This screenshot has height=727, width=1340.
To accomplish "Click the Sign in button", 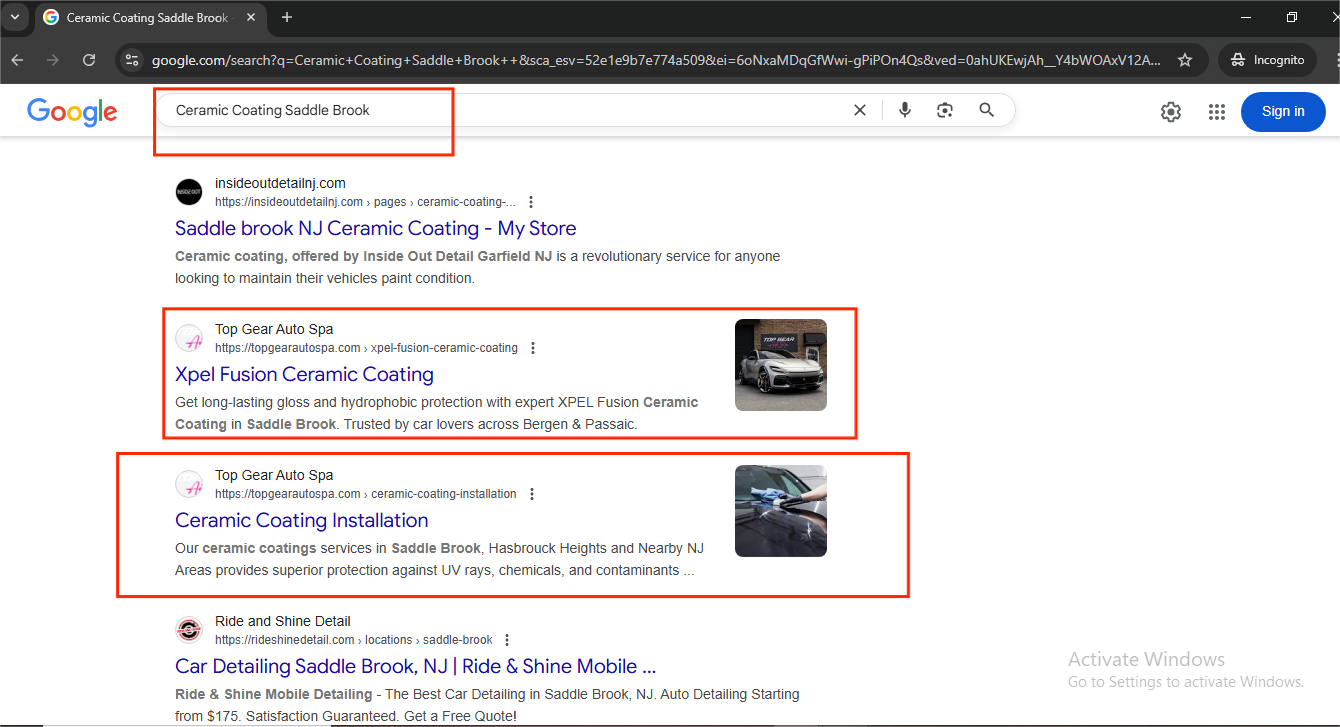I will click(x=1282, y=112).
